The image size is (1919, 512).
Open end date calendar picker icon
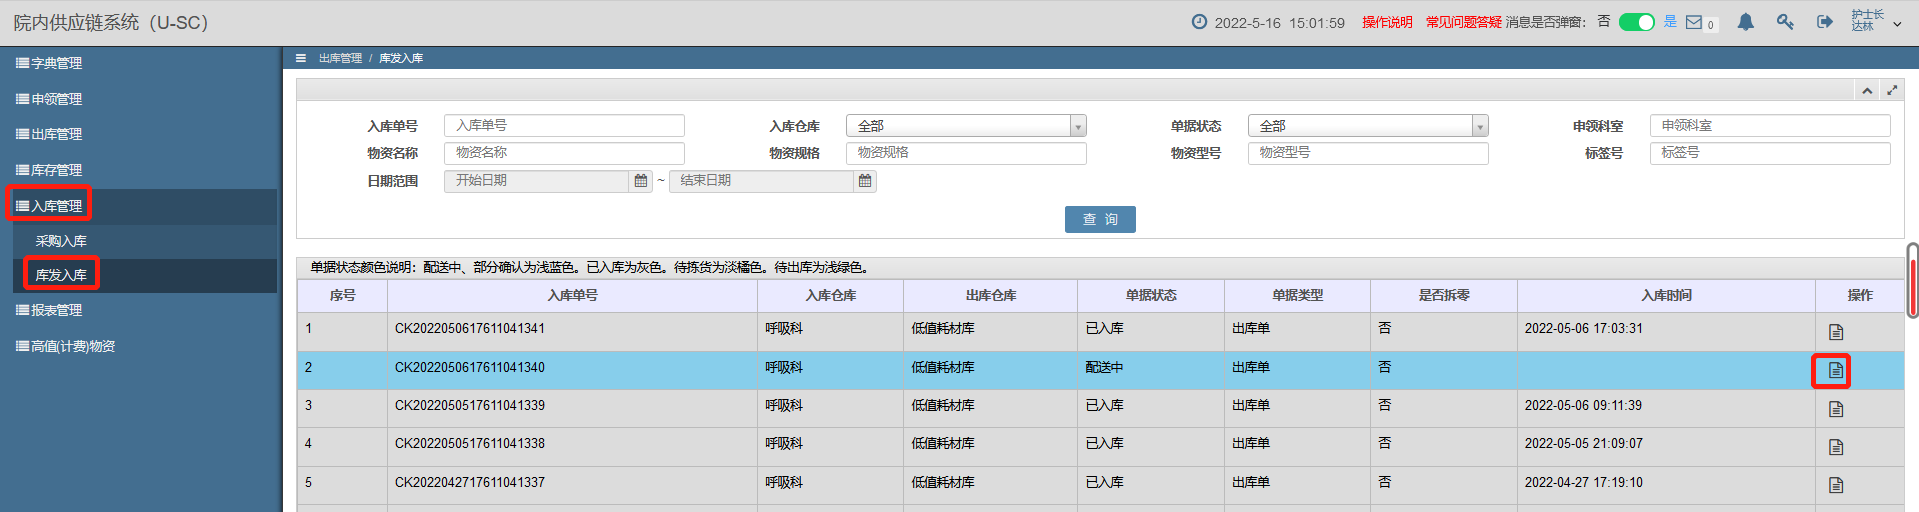[x=865, y=181]
